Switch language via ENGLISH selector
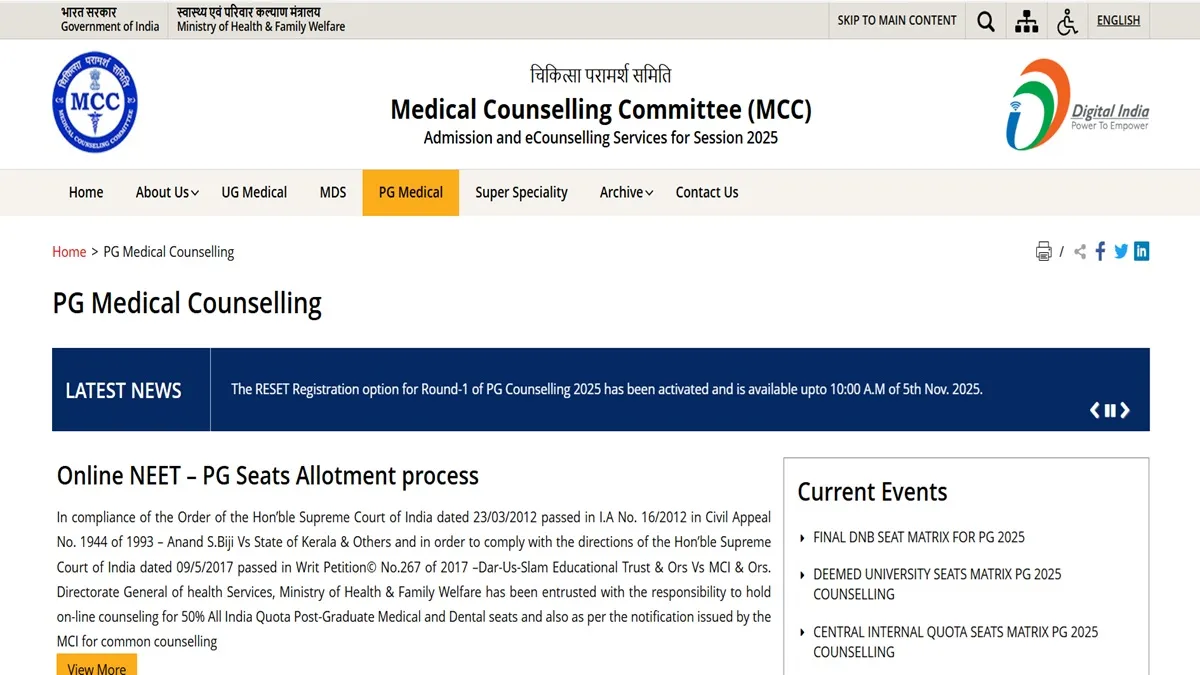The image size is (1200, 675). (x=1118, y=20)
